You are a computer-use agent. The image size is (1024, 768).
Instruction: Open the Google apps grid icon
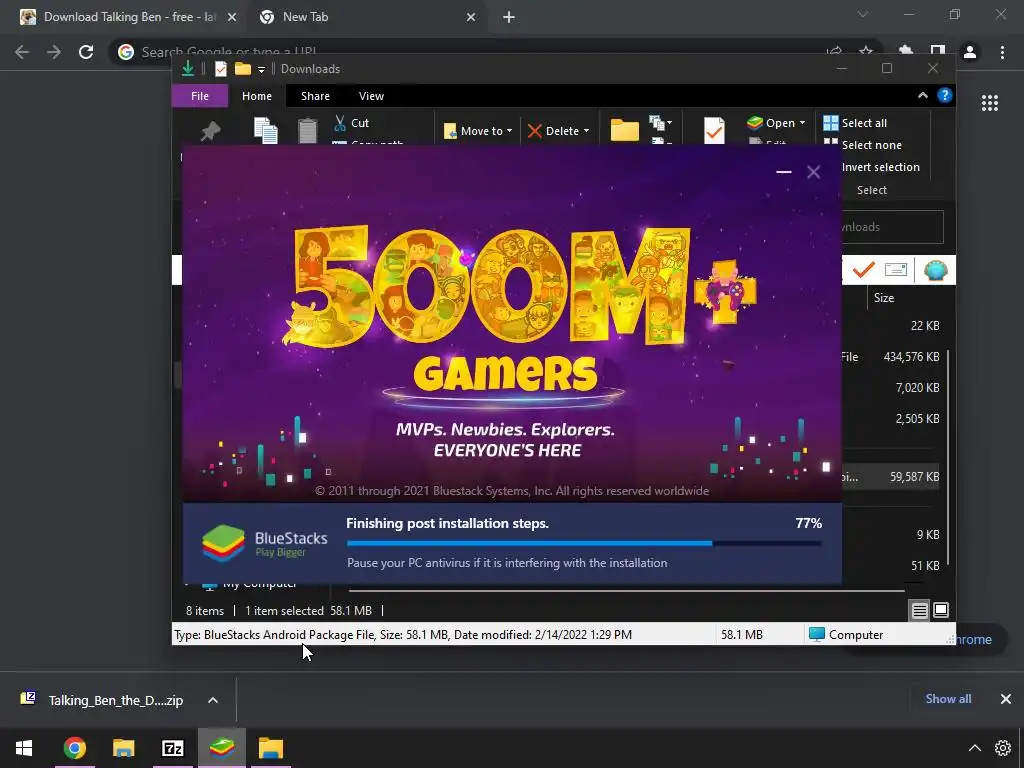pos(989,103)
